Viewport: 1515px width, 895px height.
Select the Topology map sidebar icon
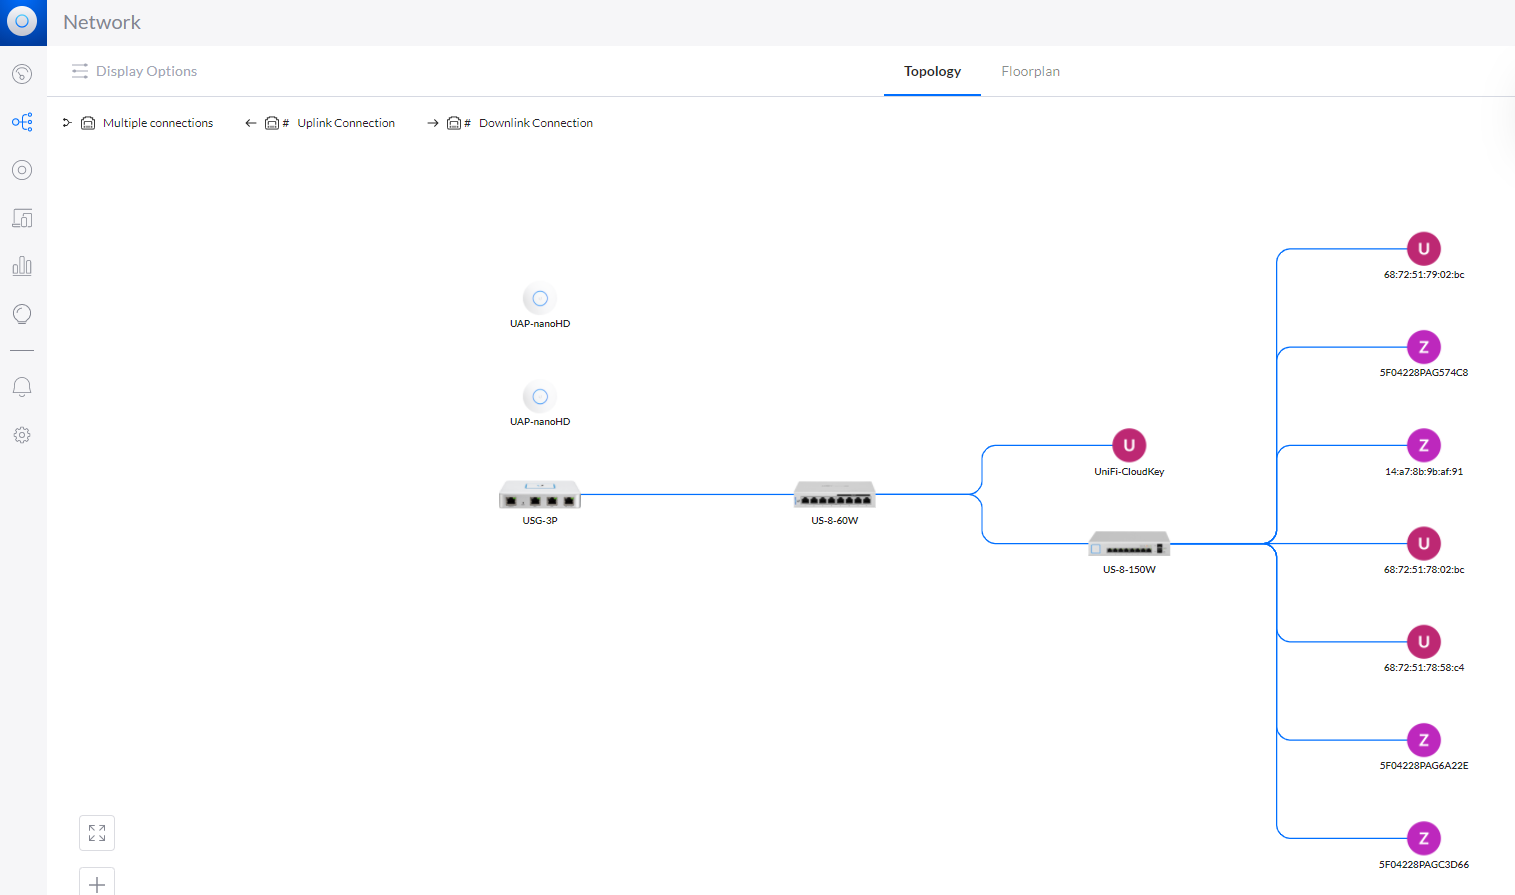point(22,122)
